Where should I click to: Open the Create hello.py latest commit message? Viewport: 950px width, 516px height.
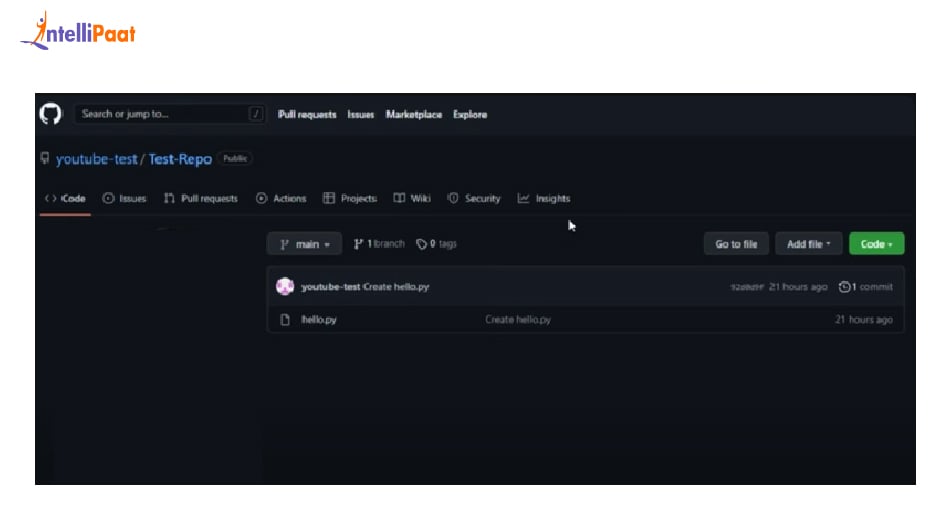tap(396, 287)
